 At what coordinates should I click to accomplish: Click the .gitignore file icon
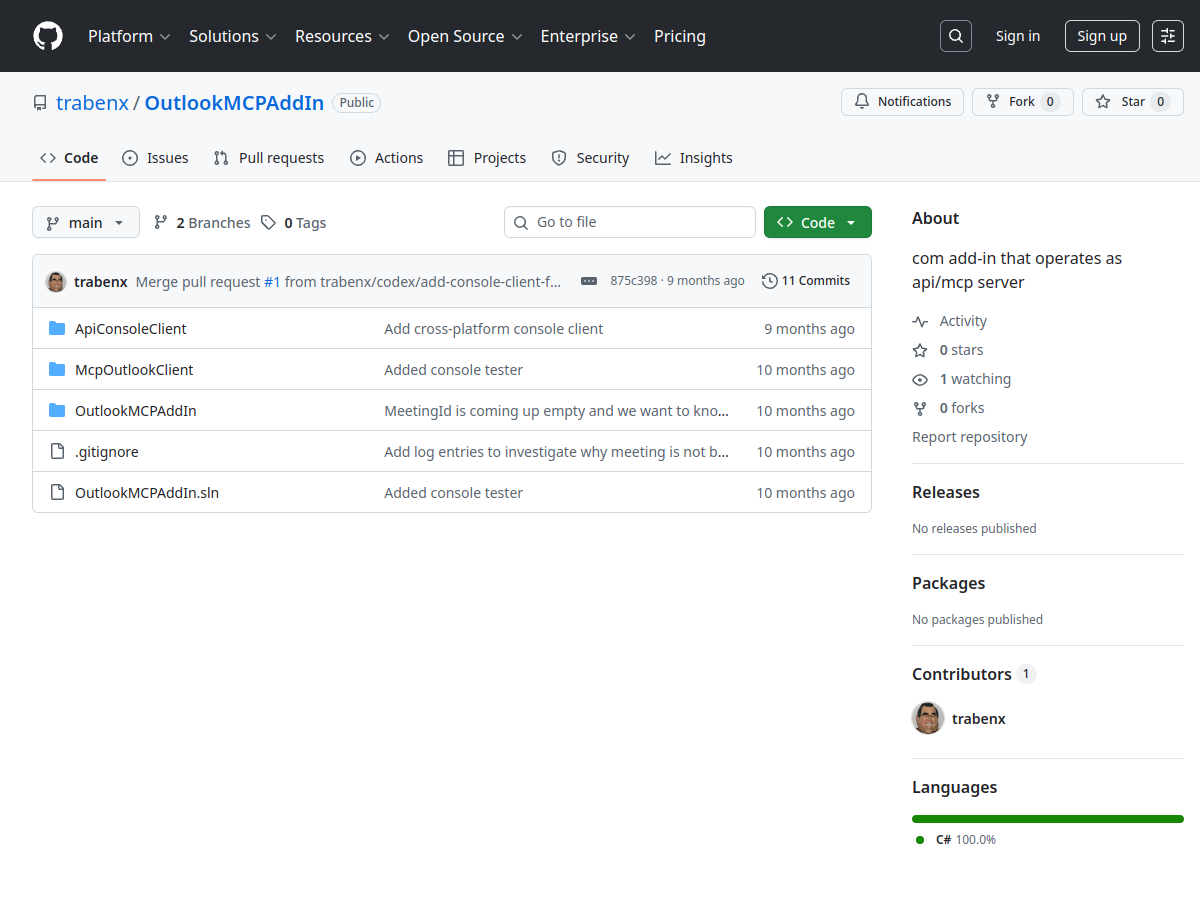click(x=57, y=452)
